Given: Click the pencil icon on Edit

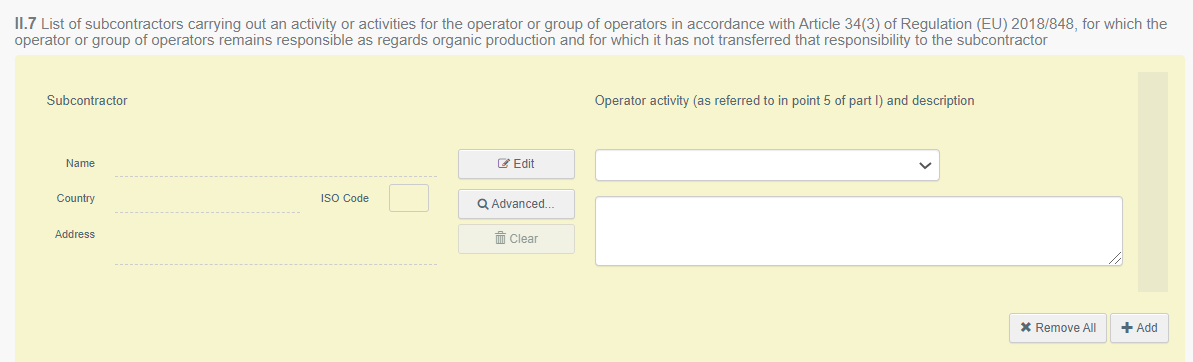Looking at the screenshot, I should tap(503, 164).
